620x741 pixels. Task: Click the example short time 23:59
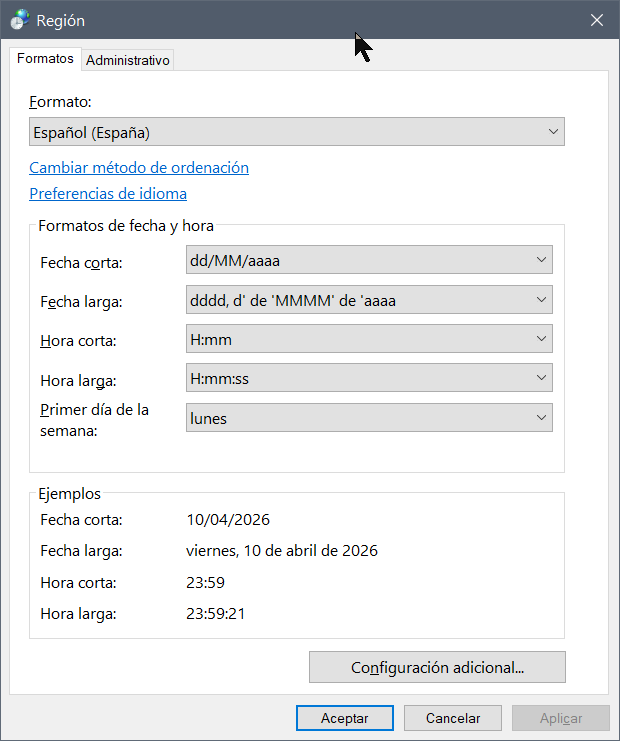206,583
